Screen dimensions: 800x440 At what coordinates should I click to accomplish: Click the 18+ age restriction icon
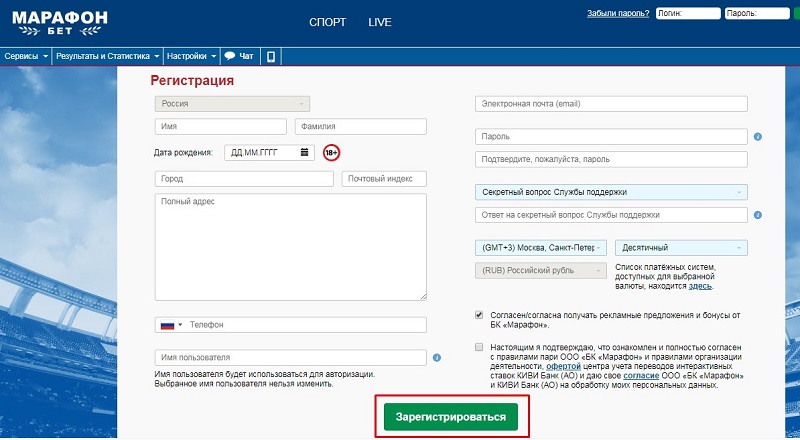click(331, 152)
